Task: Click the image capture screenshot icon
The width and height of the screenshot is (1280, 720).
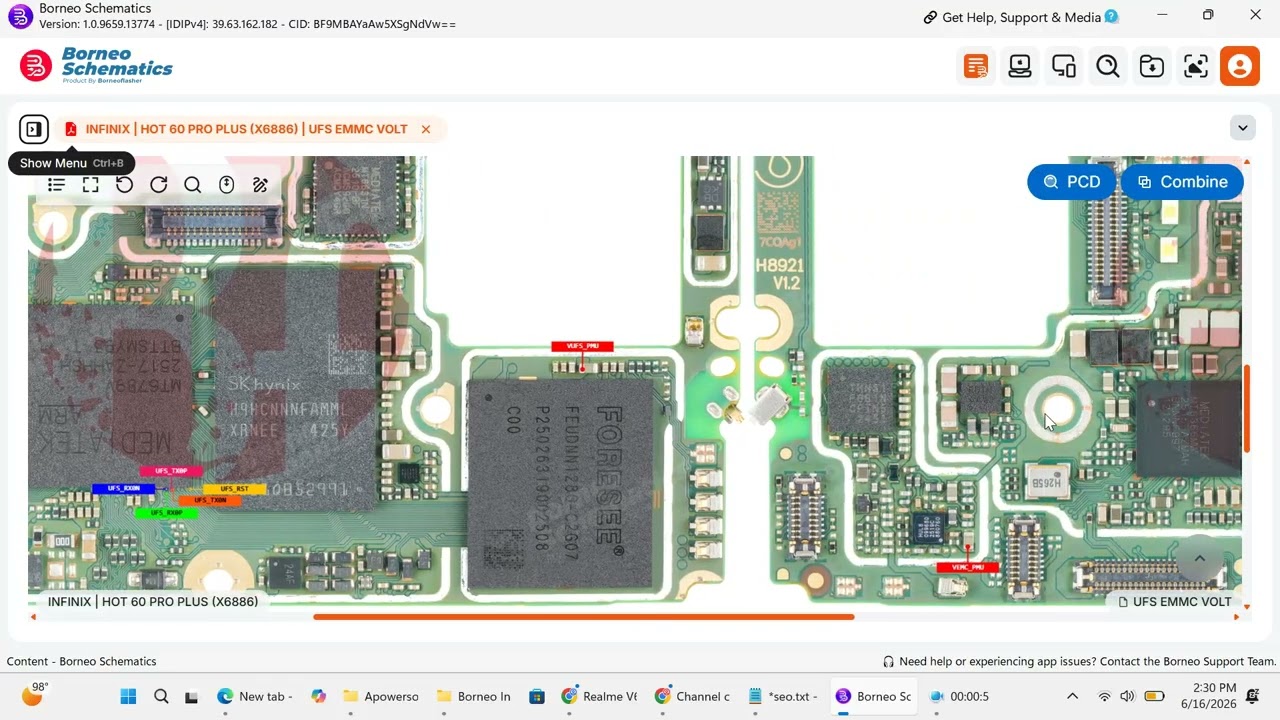Action: click(x=1195, y=66)
